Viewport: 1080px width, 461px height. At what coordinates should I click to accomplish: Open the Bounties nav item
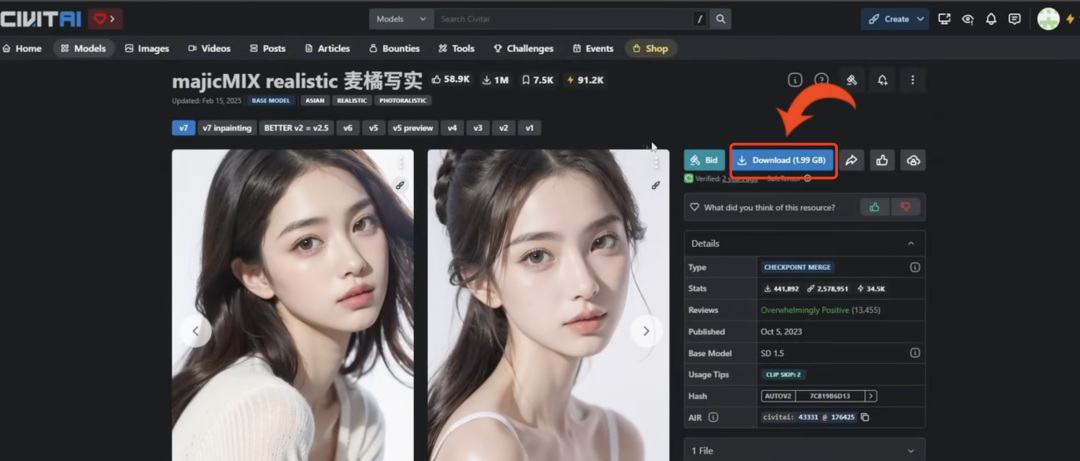coord(394,48)
